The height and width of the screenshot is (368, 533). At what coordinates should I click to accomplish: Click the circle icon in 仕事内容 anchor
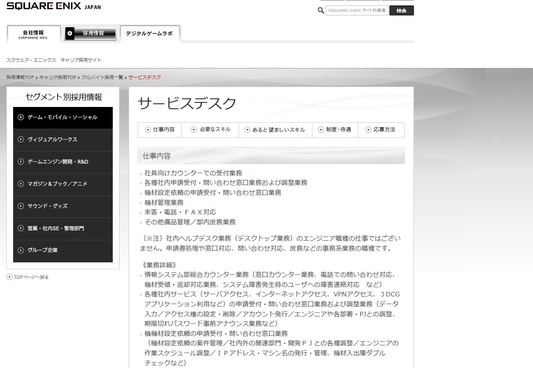(x=148, y=130)
